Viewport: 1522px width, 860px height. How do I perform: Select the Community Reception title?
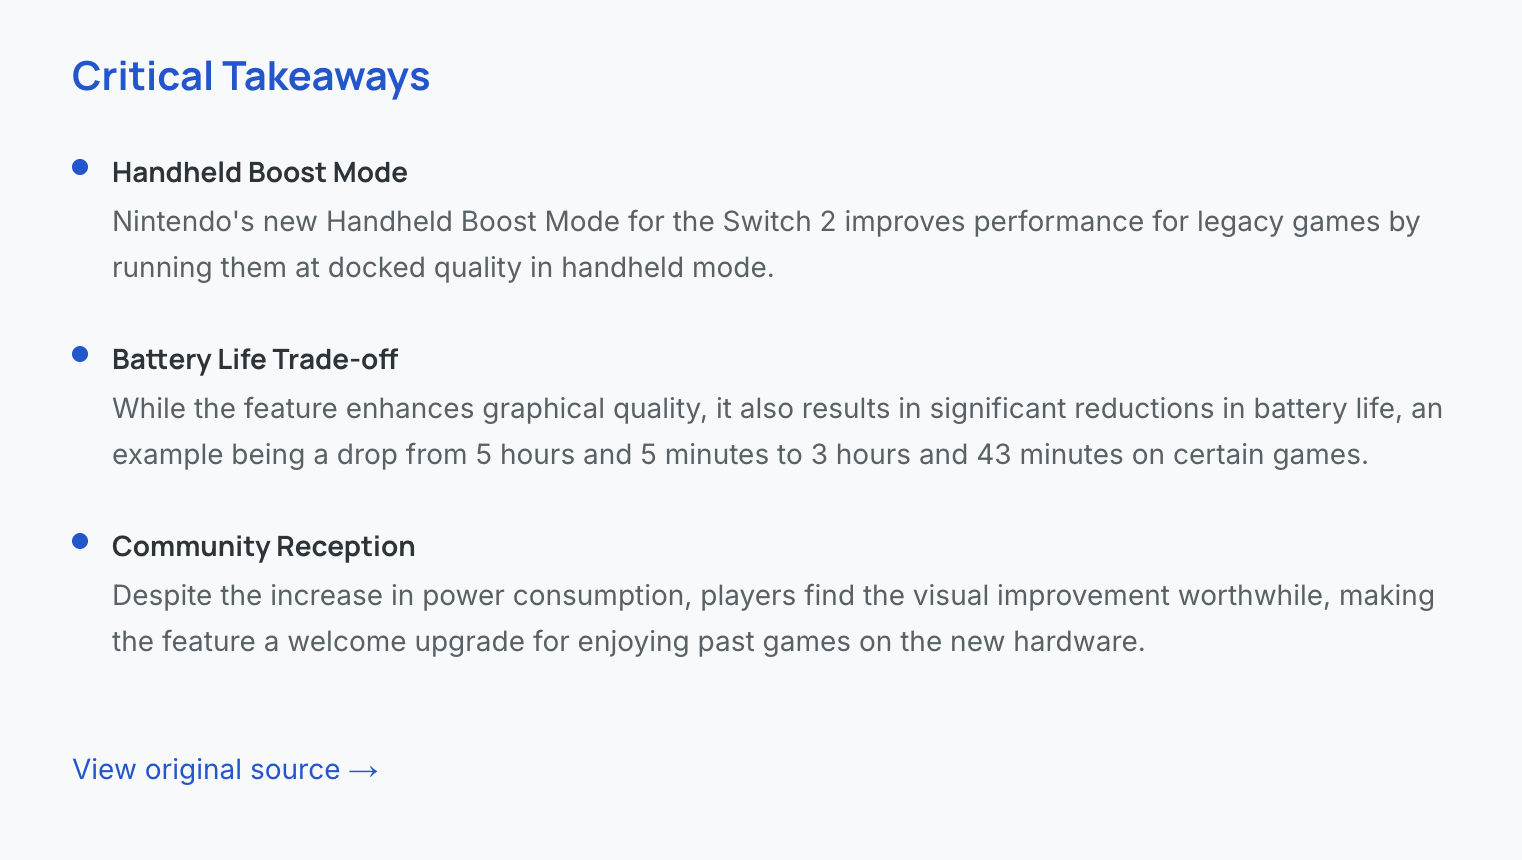[263, 546]
